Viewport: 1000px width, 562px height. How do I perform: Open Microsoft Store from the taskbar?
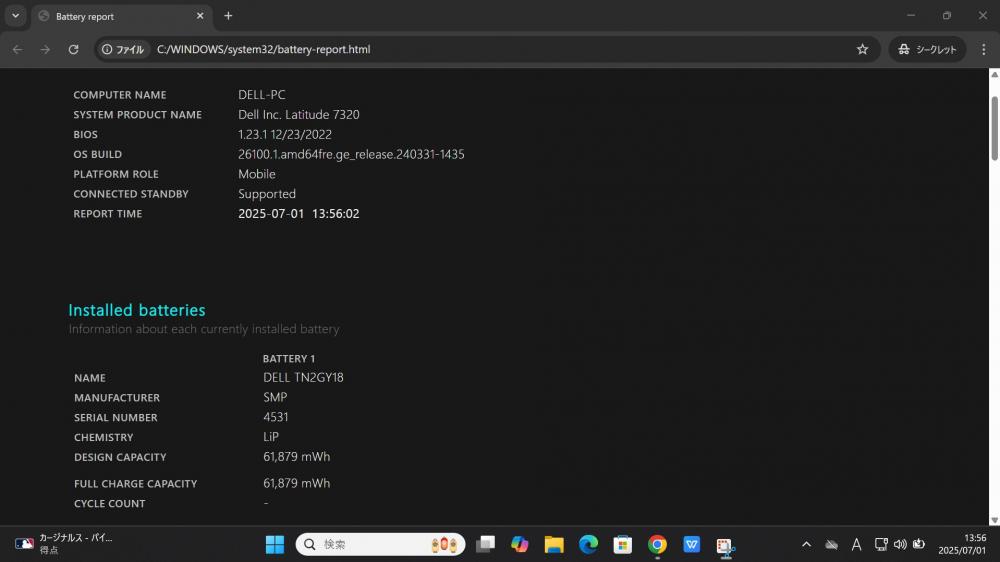(x=622, y=544)
